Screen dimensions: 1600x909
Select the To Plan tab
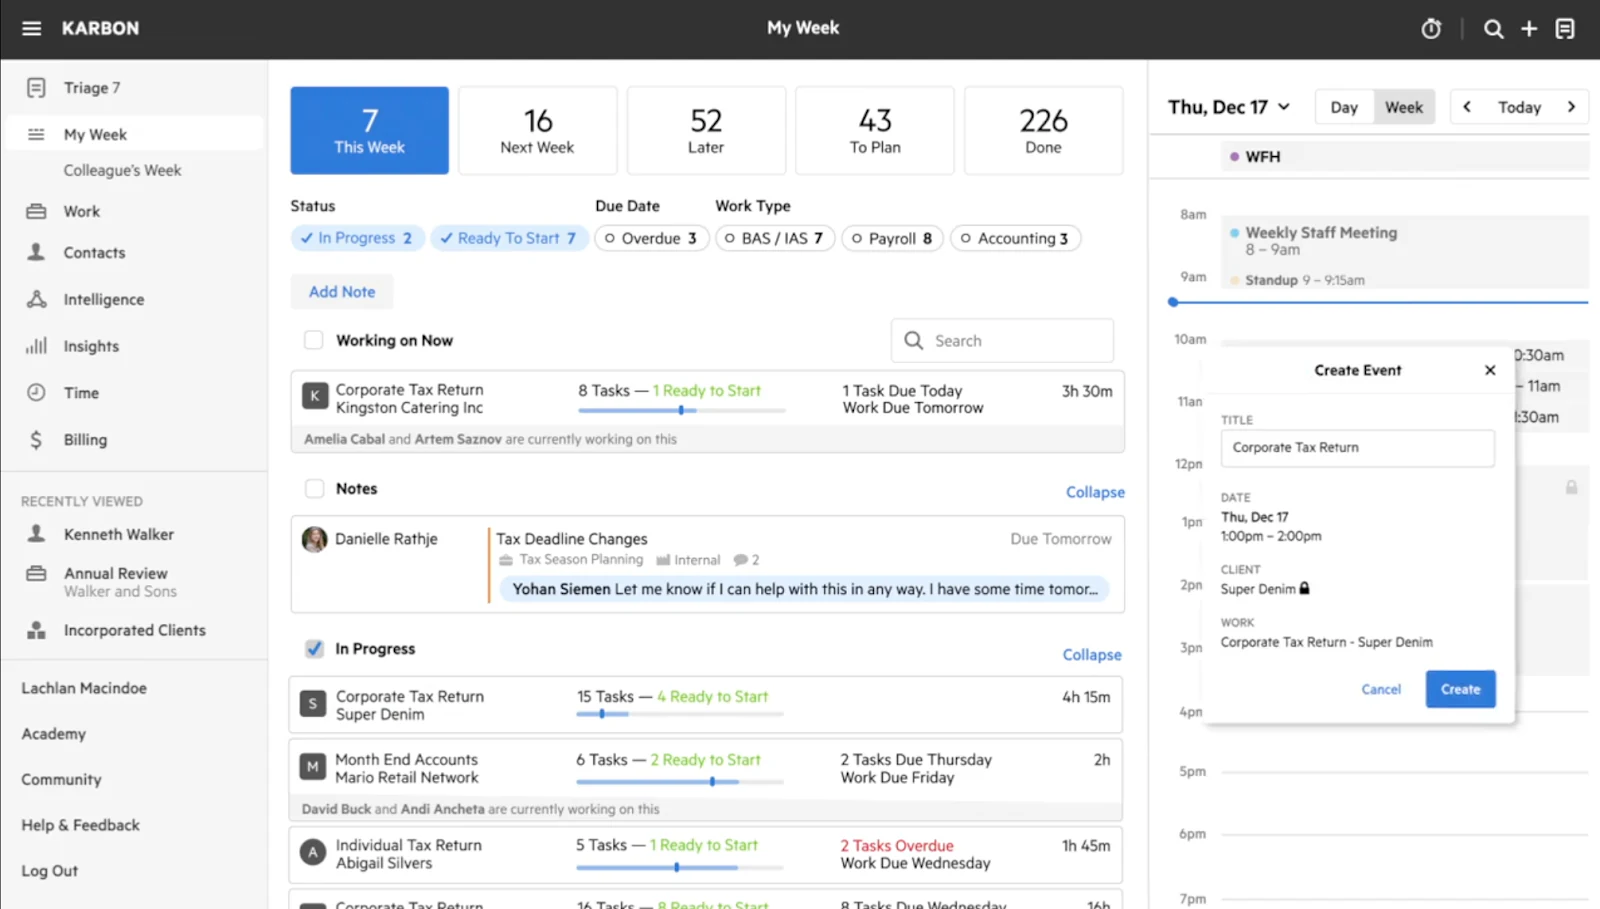875,130
